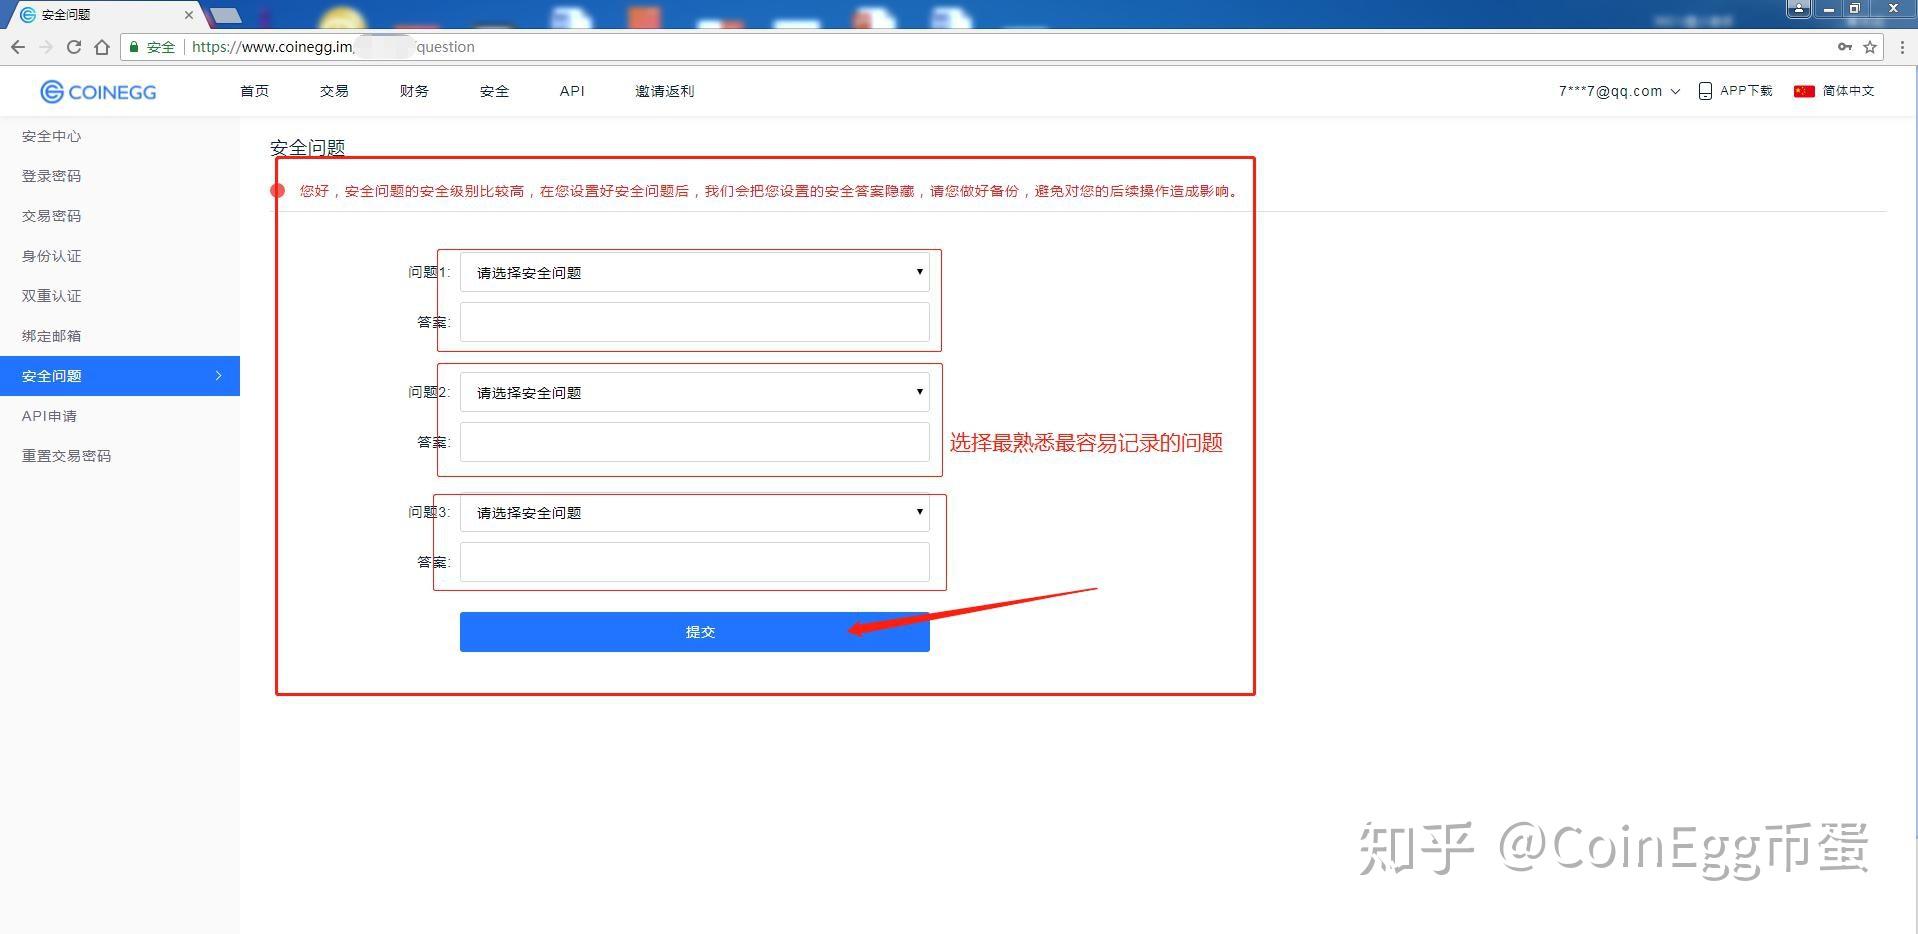This screenshot has height=934, width=1918.
Task: Open the Chrome three-dot menu
Action: [x=1902, y=47]
